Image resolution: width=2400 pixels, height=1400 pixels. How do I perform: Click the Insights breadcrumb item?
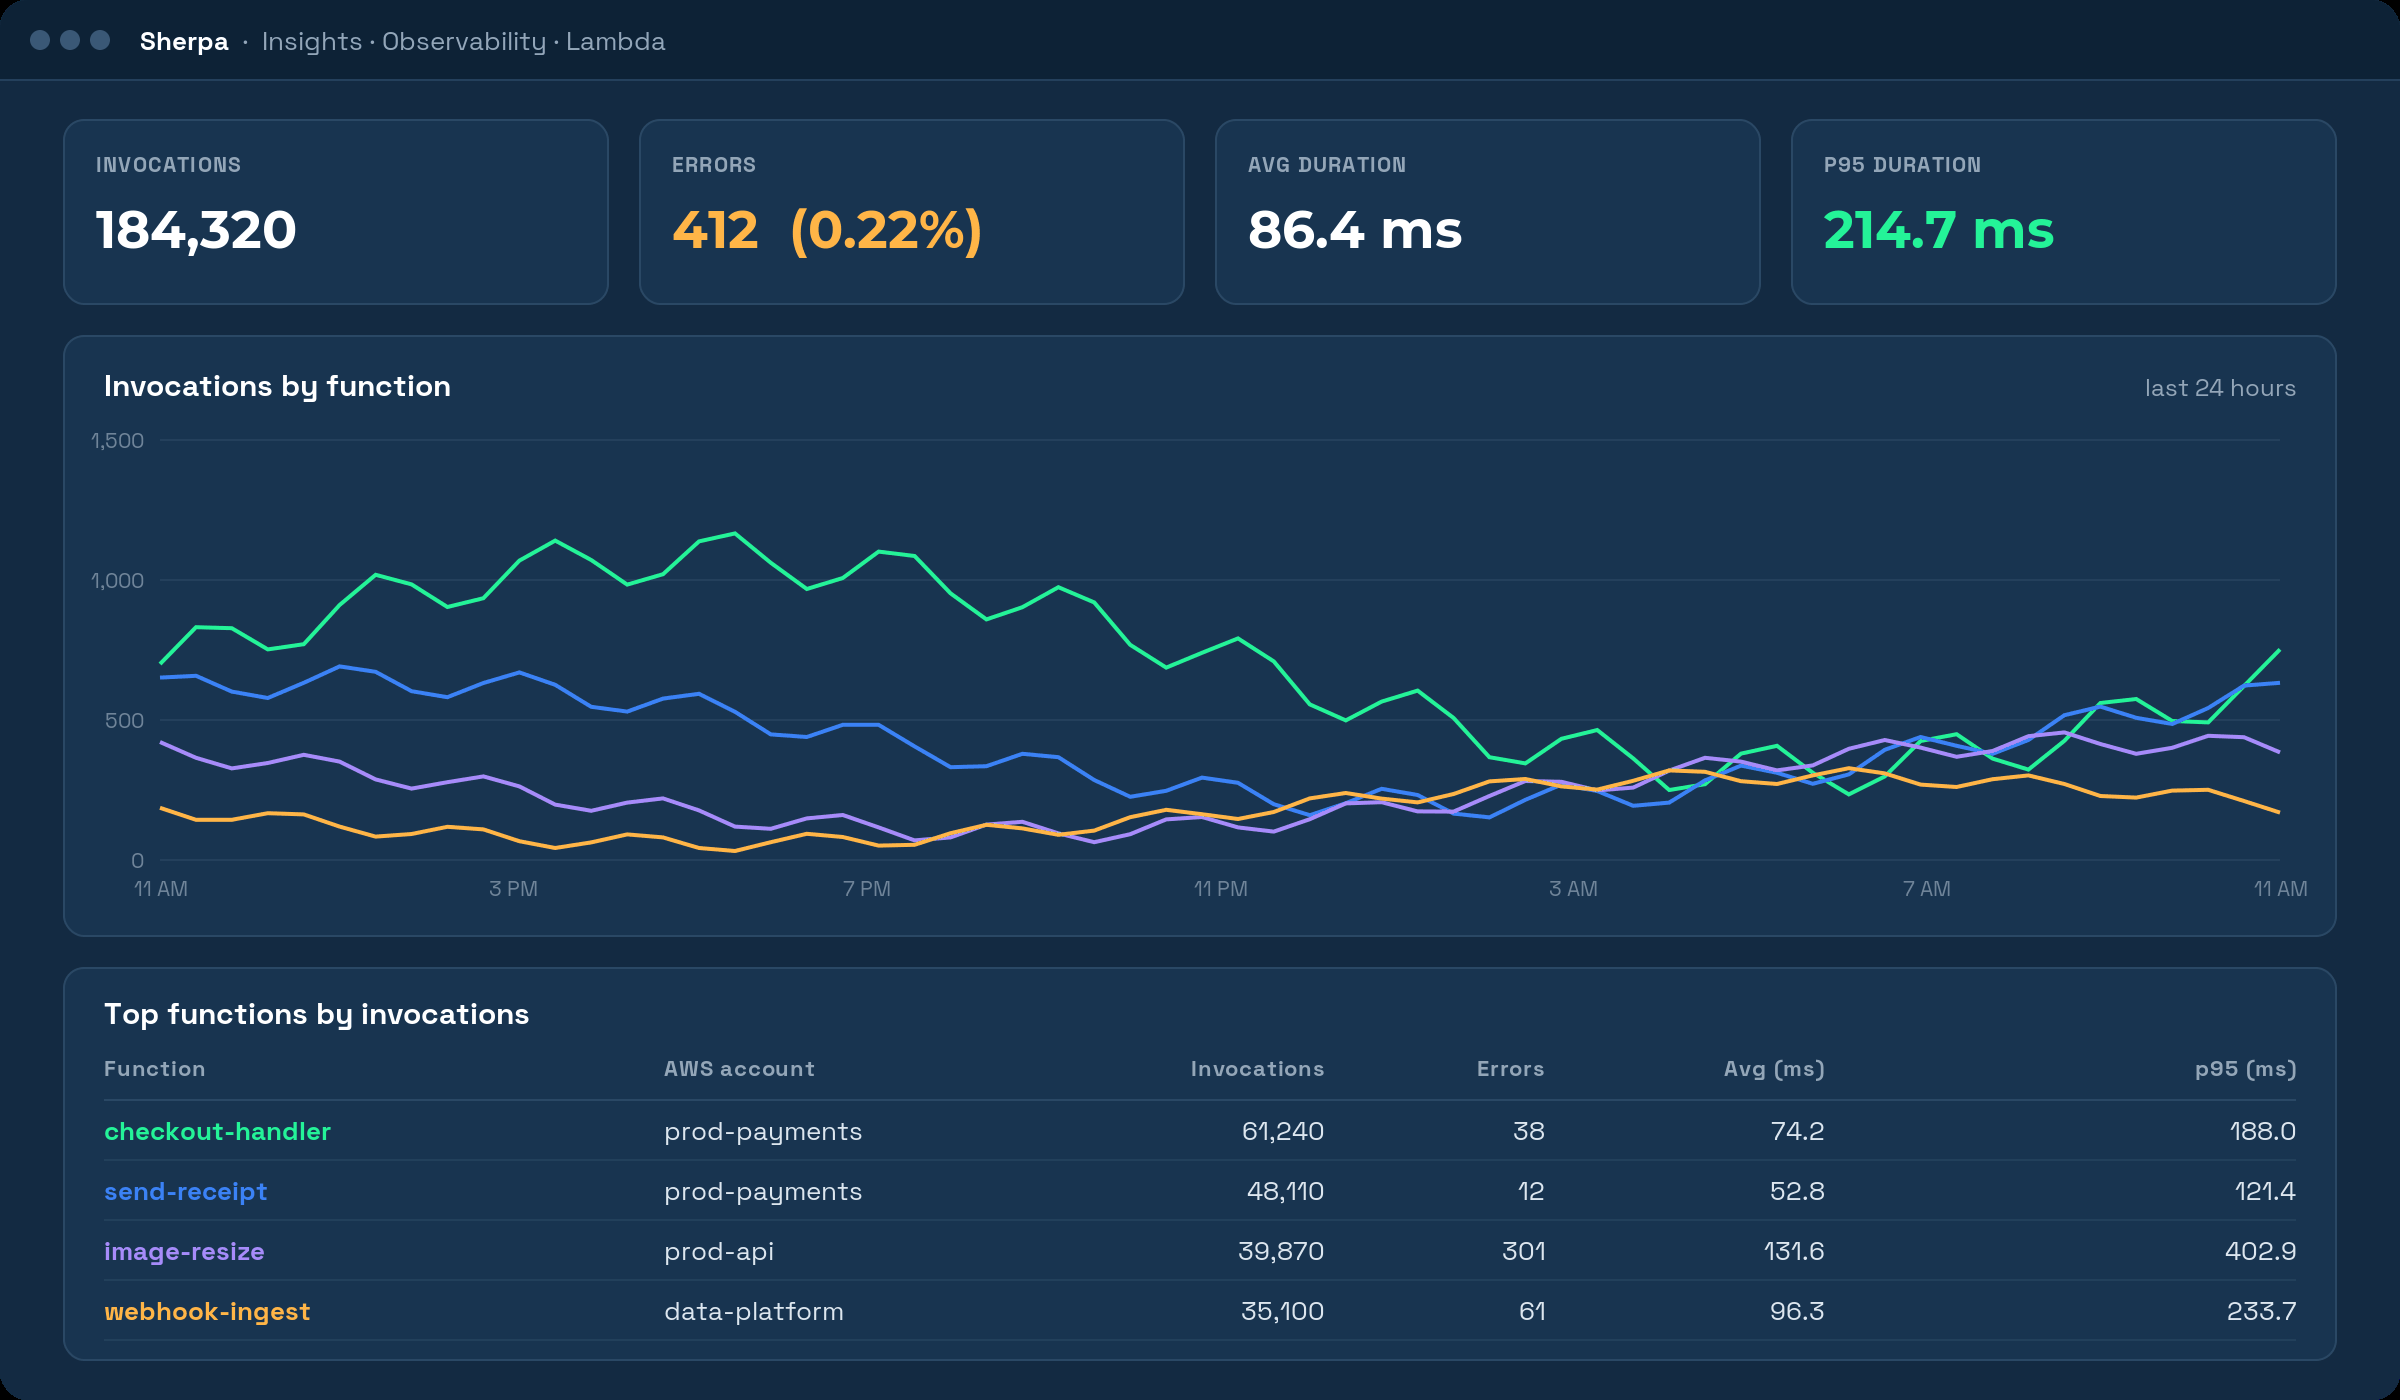[x=312, y=41]
